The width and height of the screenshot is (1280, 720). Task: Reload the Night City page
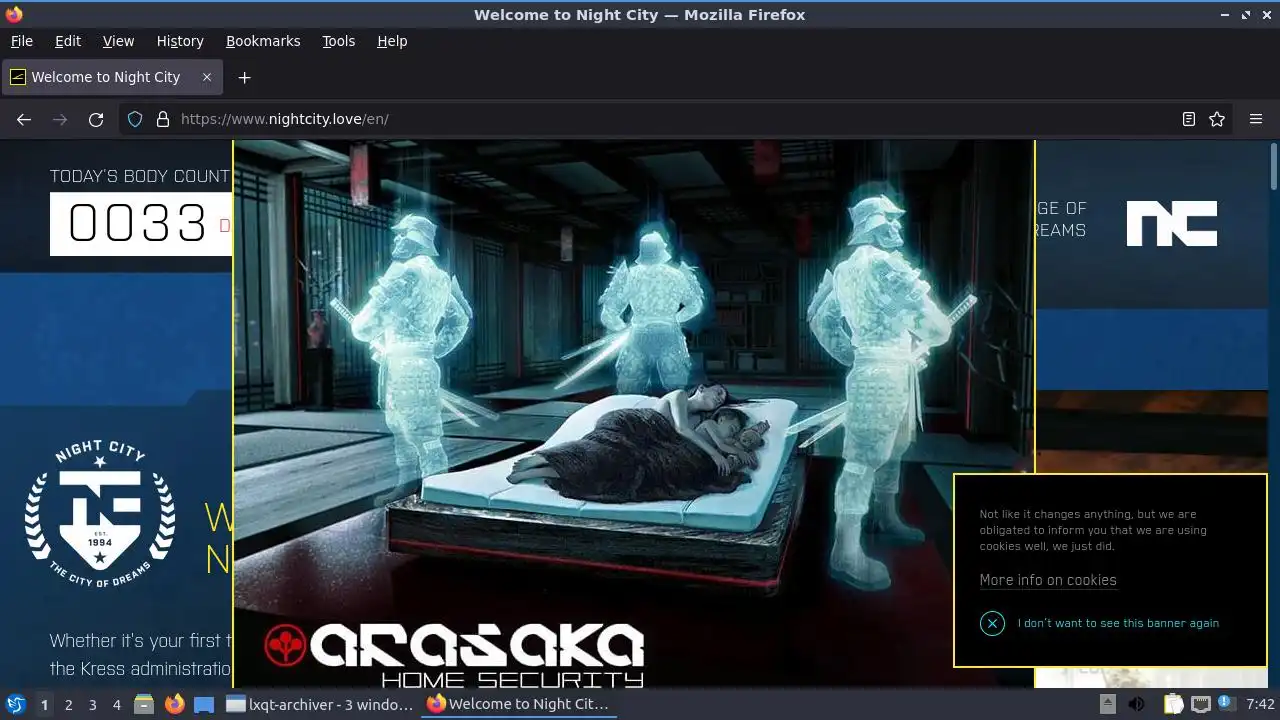(x=96, y=119)
